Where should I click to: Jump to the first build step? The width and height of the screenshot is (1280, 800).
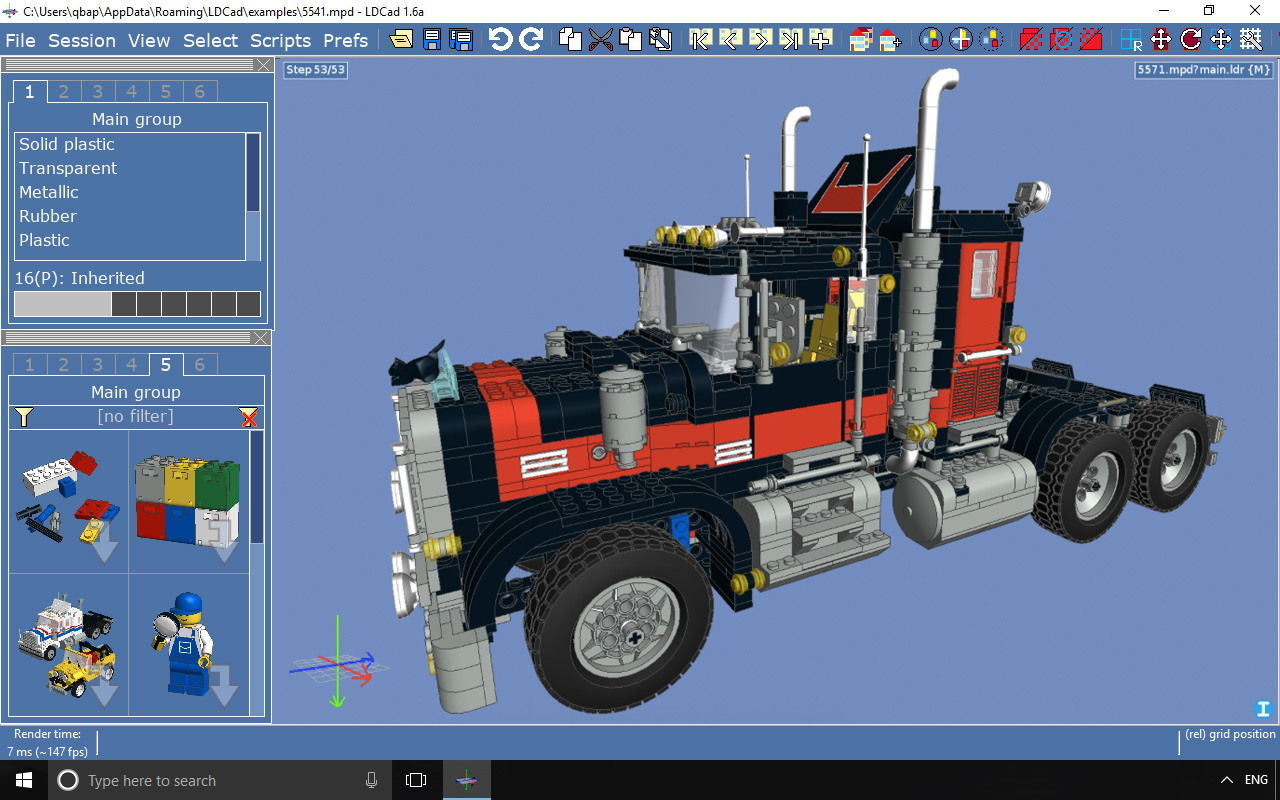tap(698, 39)
